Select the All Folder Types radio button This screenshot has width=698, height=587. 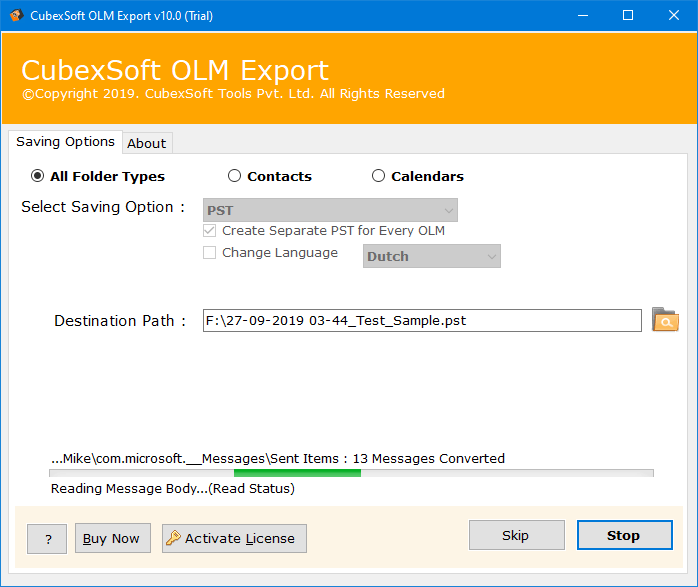tap(38, 176)
